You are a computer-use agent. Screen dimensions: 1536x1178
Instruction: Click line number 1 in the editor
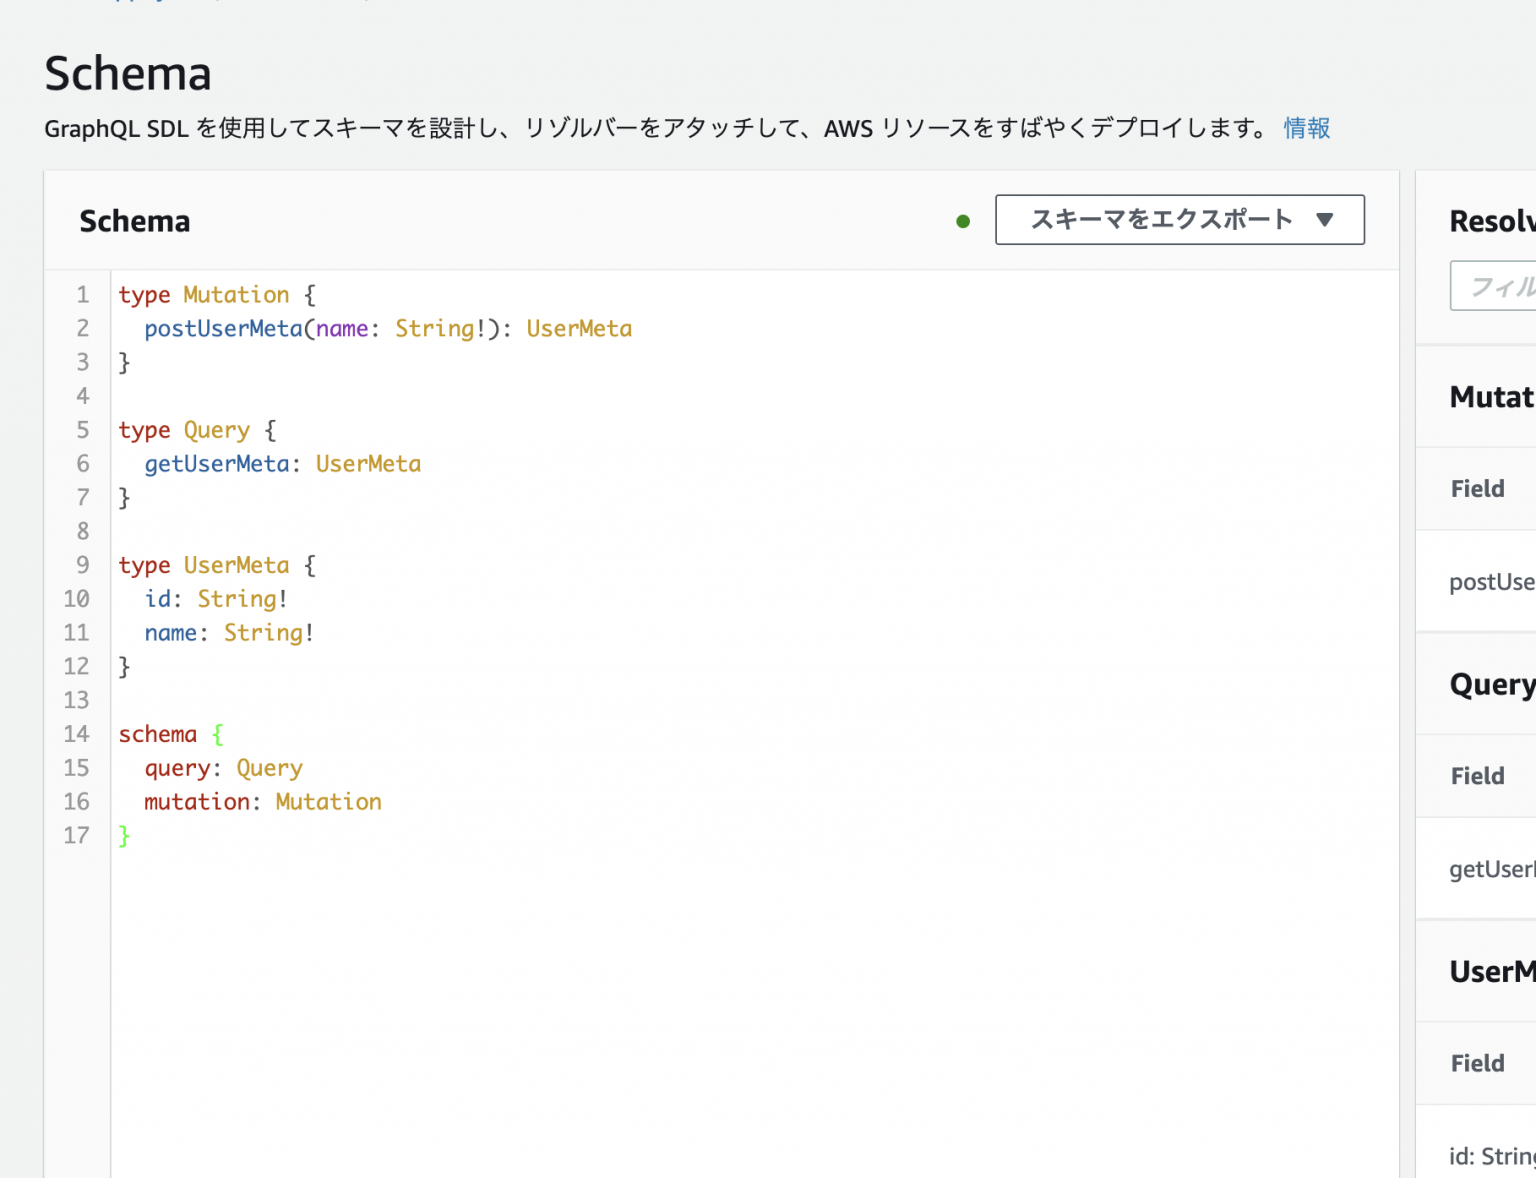pos(82,294)
